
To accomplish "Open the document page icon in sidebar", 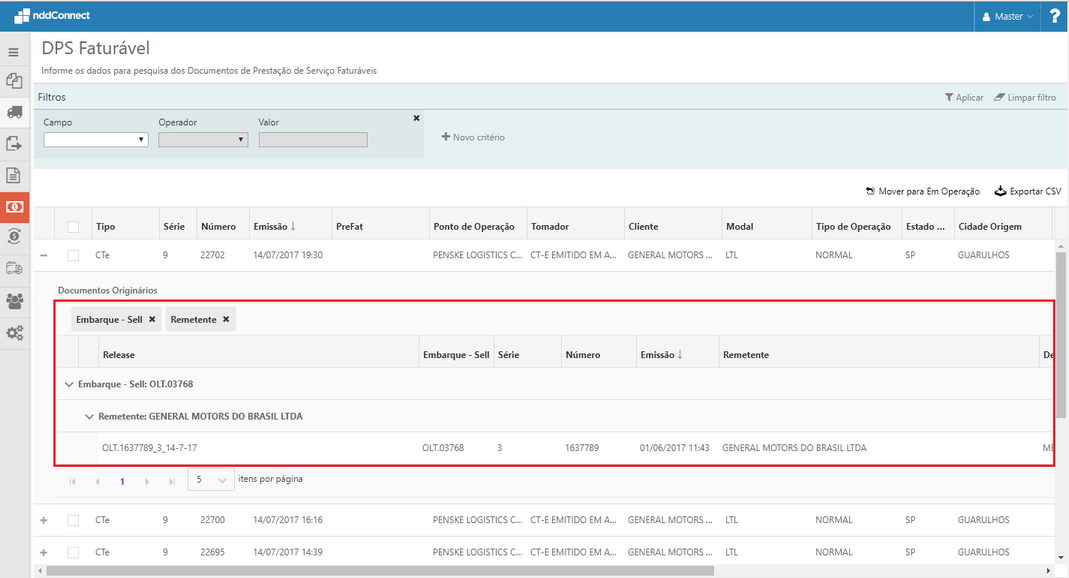I will (14, 175).
